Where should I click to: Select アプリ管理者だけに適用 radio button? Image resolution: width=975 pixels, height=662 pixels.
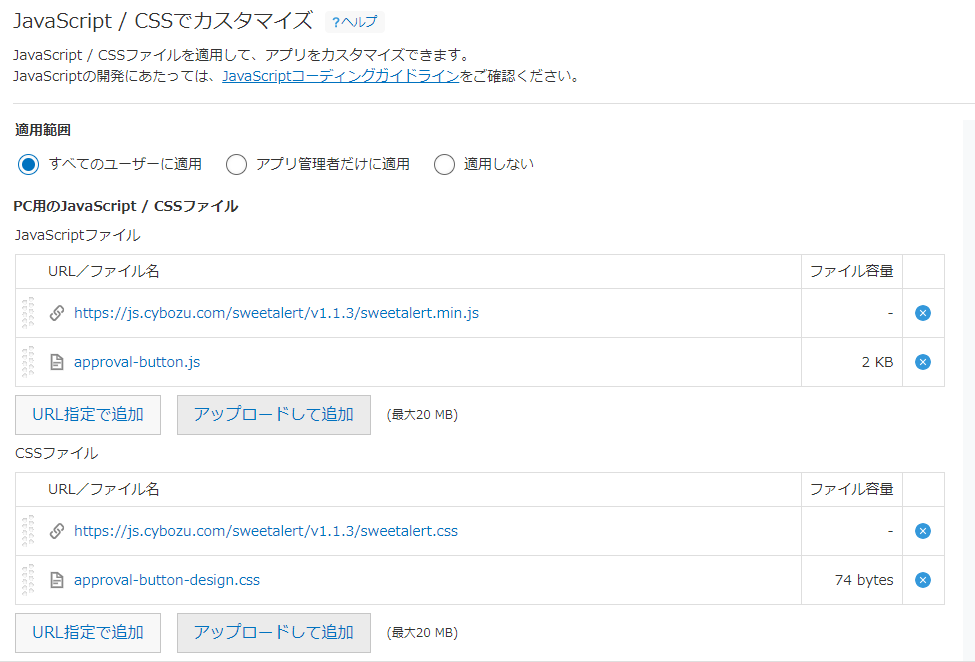(236, 165)
